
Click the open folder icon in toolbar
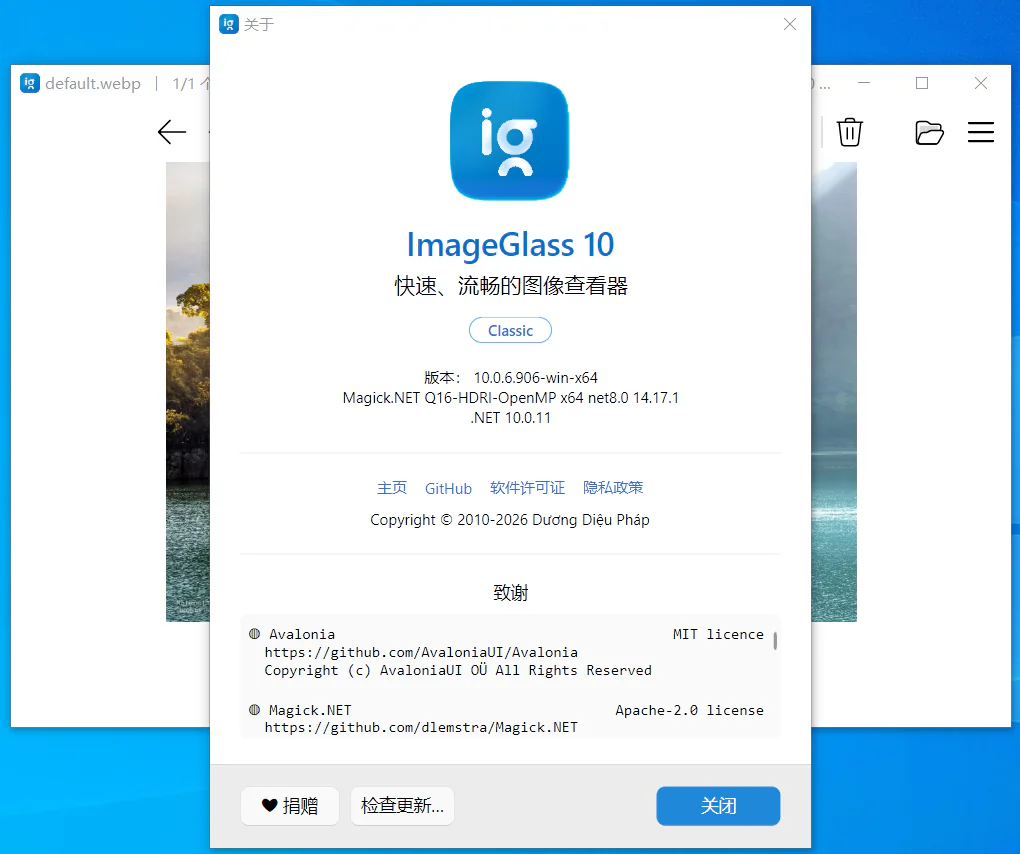(929, 133)
